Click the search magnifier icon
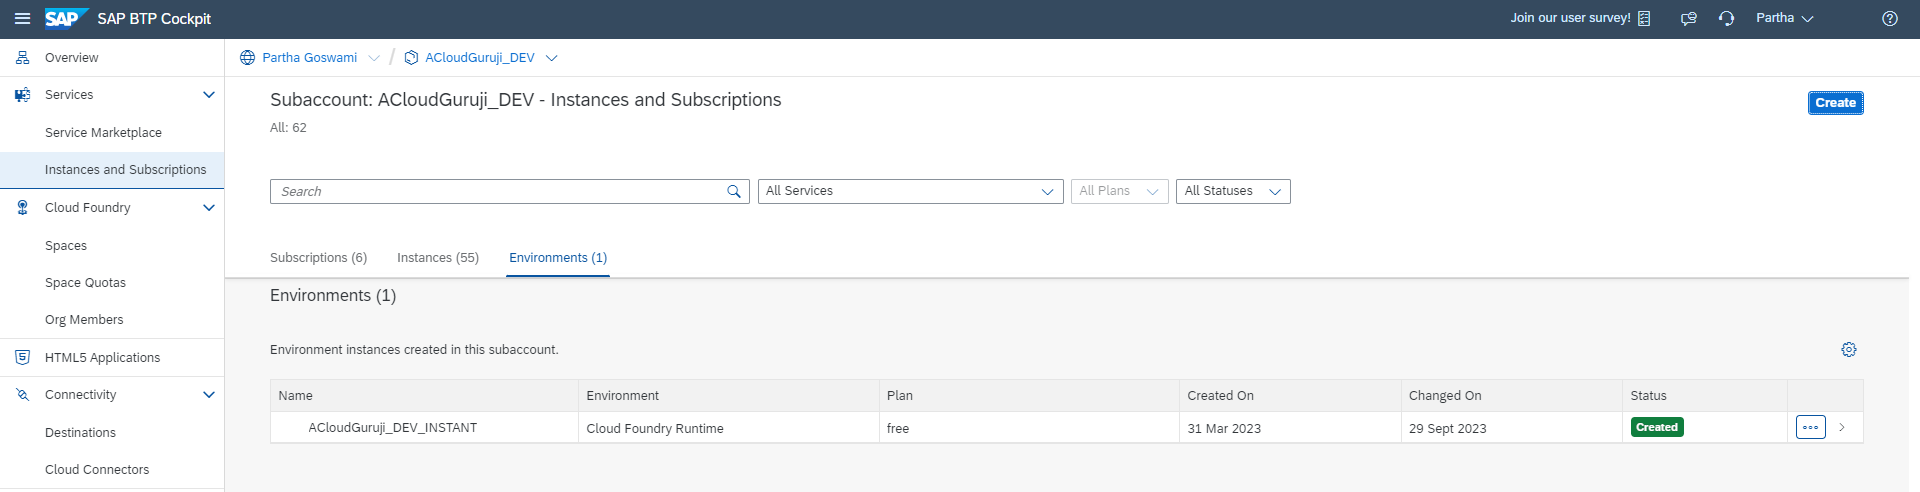Image resolution: width=1920 pixels, height=492 pixels. (734, 192)
